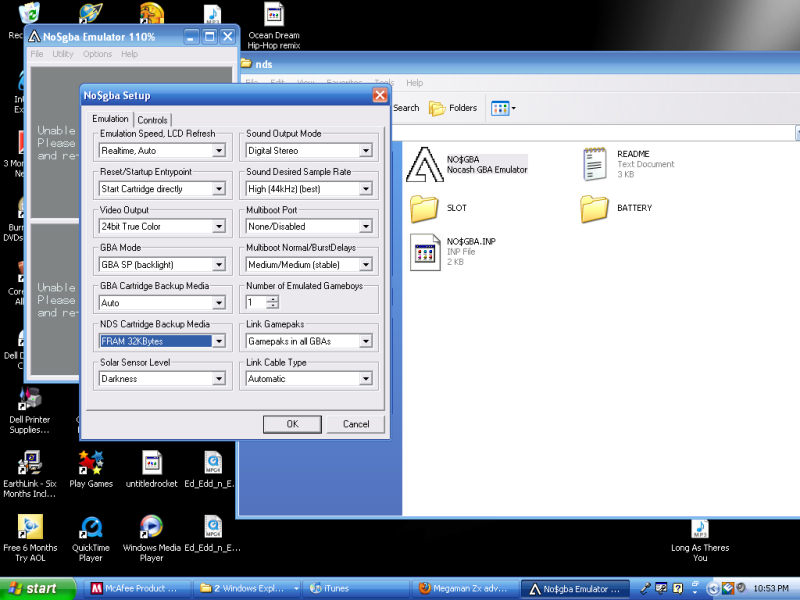Increase Number of Emulated Gameboys
Viewport: 800px width, 600px height.
tap(273, 299)
